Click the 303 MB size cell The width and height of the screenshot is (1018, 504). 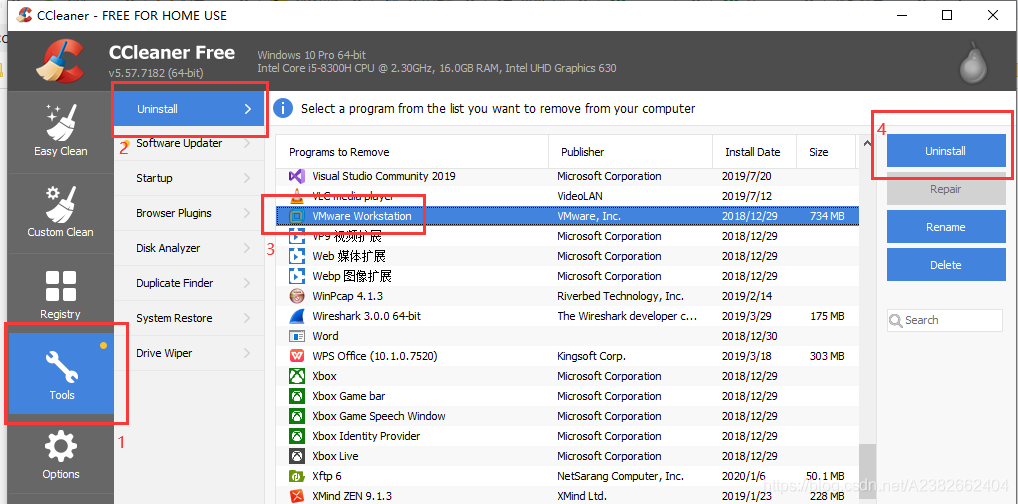826,356
